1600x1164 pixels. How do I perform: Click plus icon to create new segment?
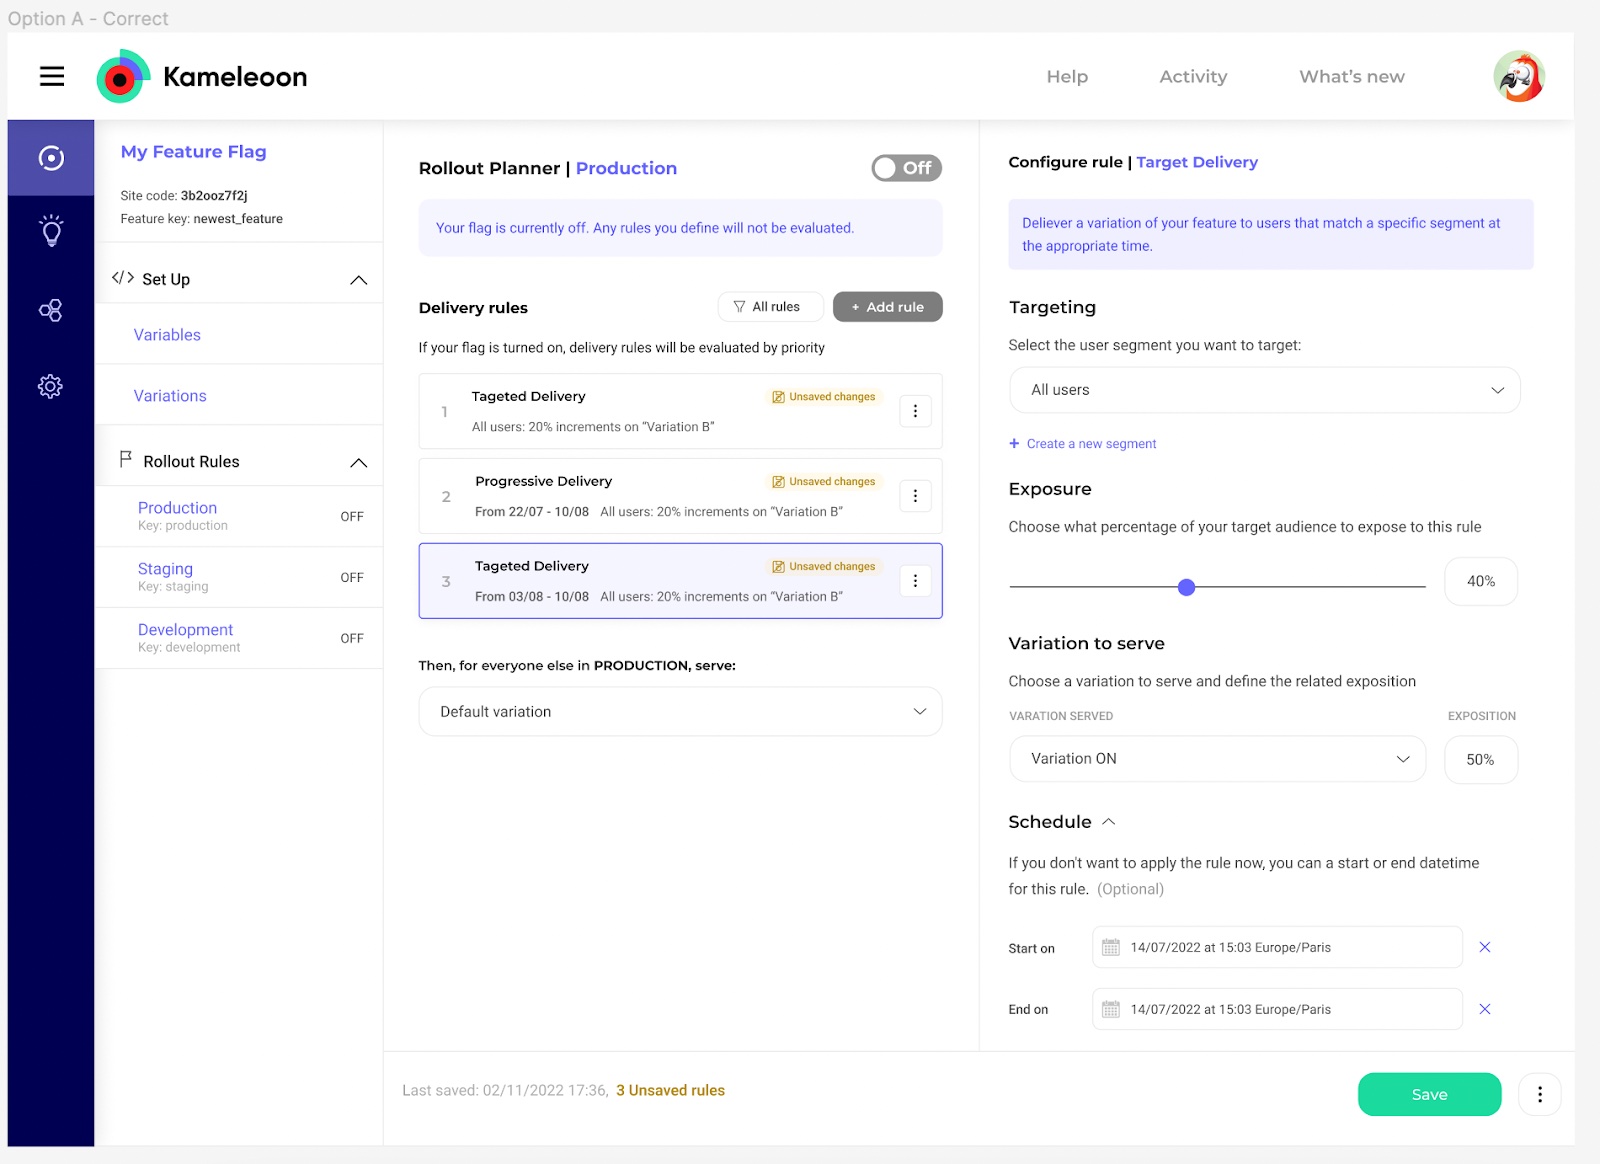coord(1014,443)
